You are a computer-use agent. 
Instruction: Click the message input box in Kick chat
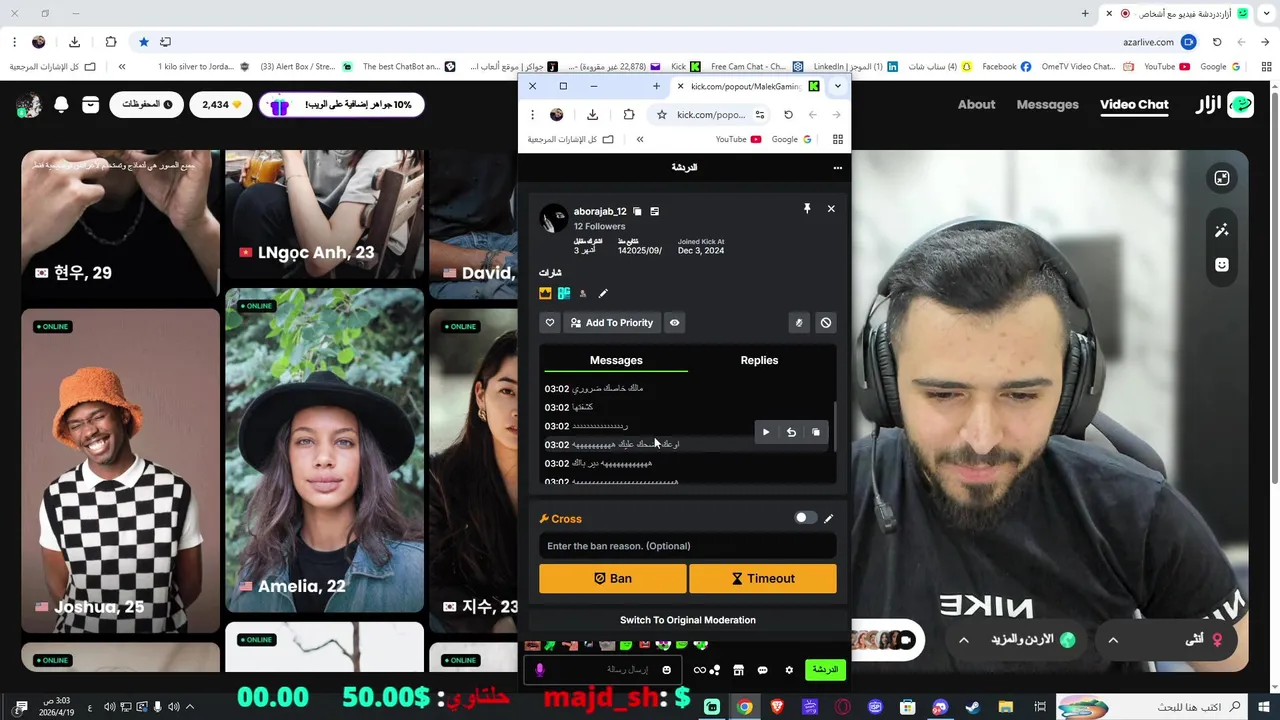pyautogui.click(x=603, y=670)
